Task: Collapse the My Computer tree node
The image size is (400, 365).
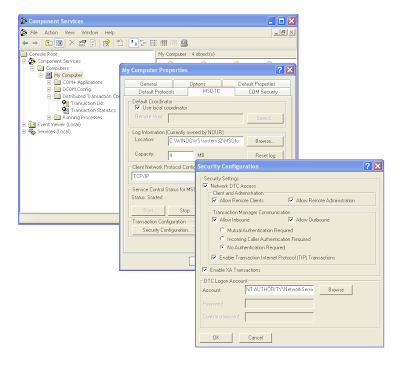Action: [x=41, y=75]
